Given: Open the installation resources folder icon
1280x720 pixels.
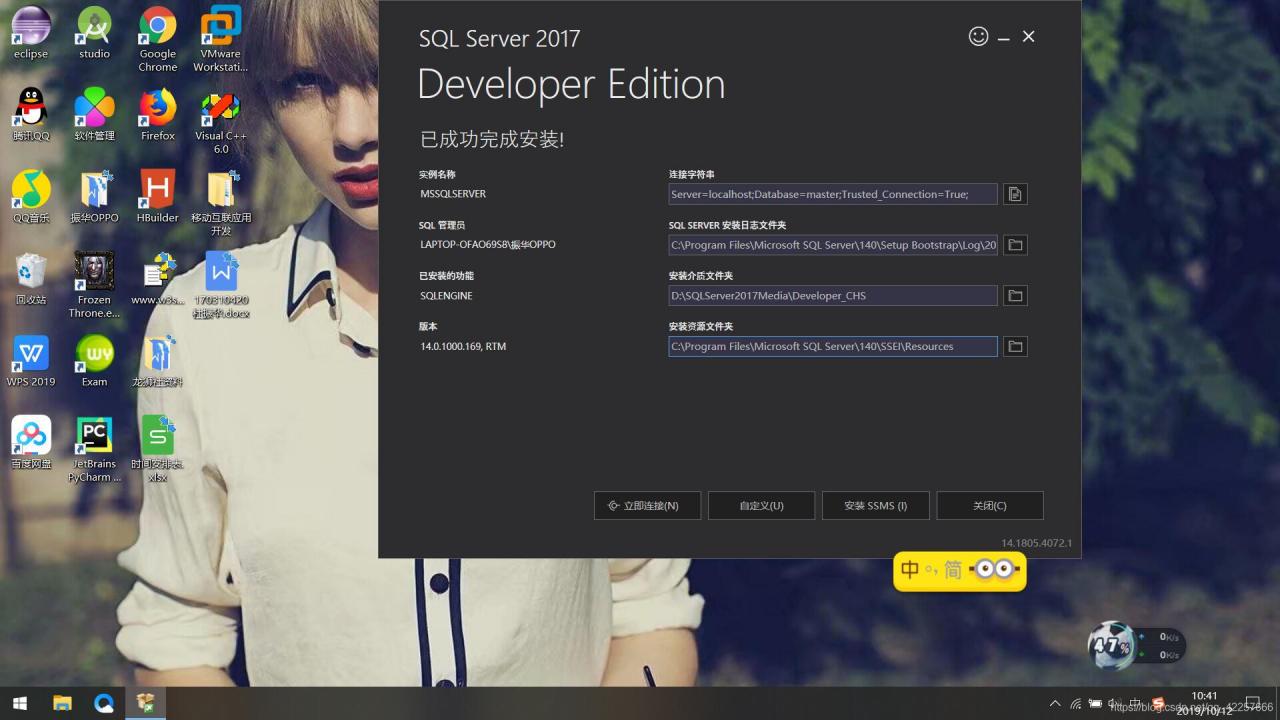Looking at the screenshot, I should pyautogui.click(x=1015, y=346).
